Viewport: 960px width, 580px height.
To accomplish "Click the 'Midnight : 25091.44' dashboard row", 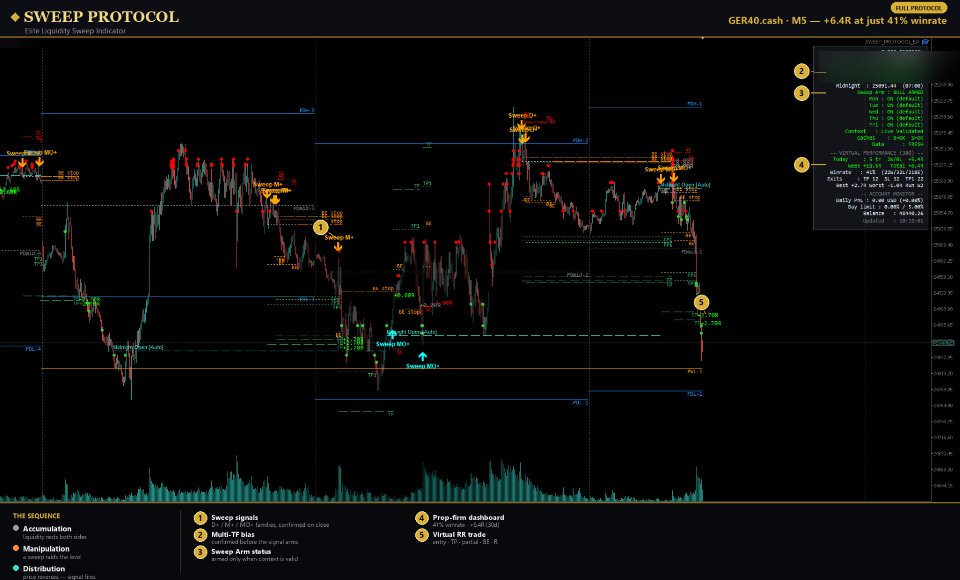I will (879, 86).
